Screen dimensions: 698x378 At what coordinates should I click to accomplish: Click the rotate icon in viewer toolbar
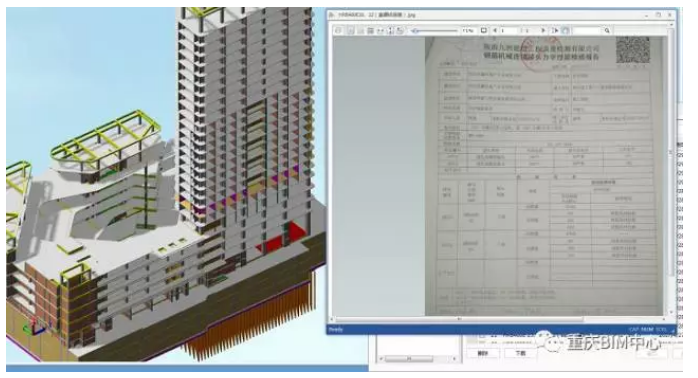click(x=400, y=30)
